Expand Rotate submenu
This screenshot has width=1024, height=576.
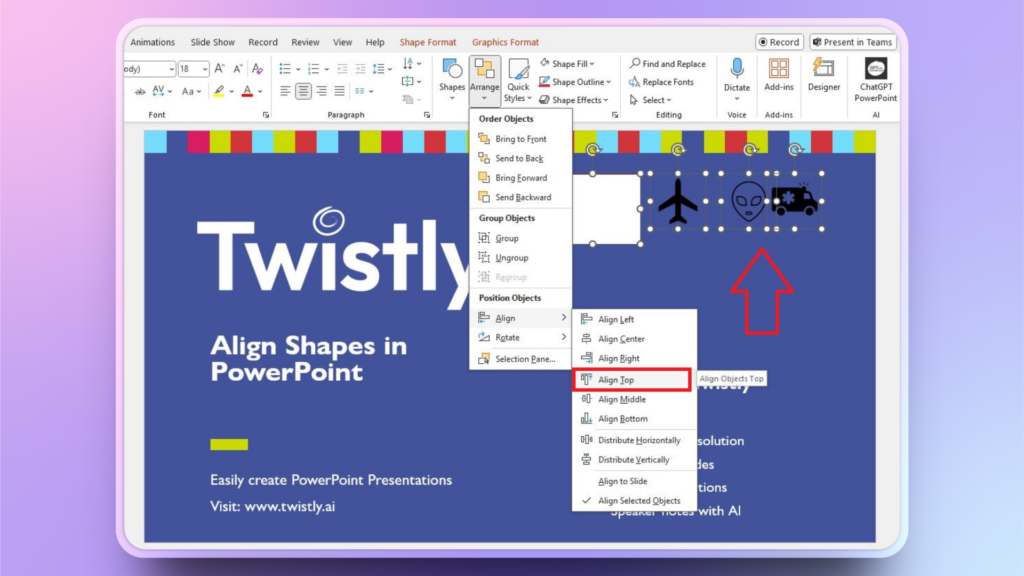coord(520,337)
